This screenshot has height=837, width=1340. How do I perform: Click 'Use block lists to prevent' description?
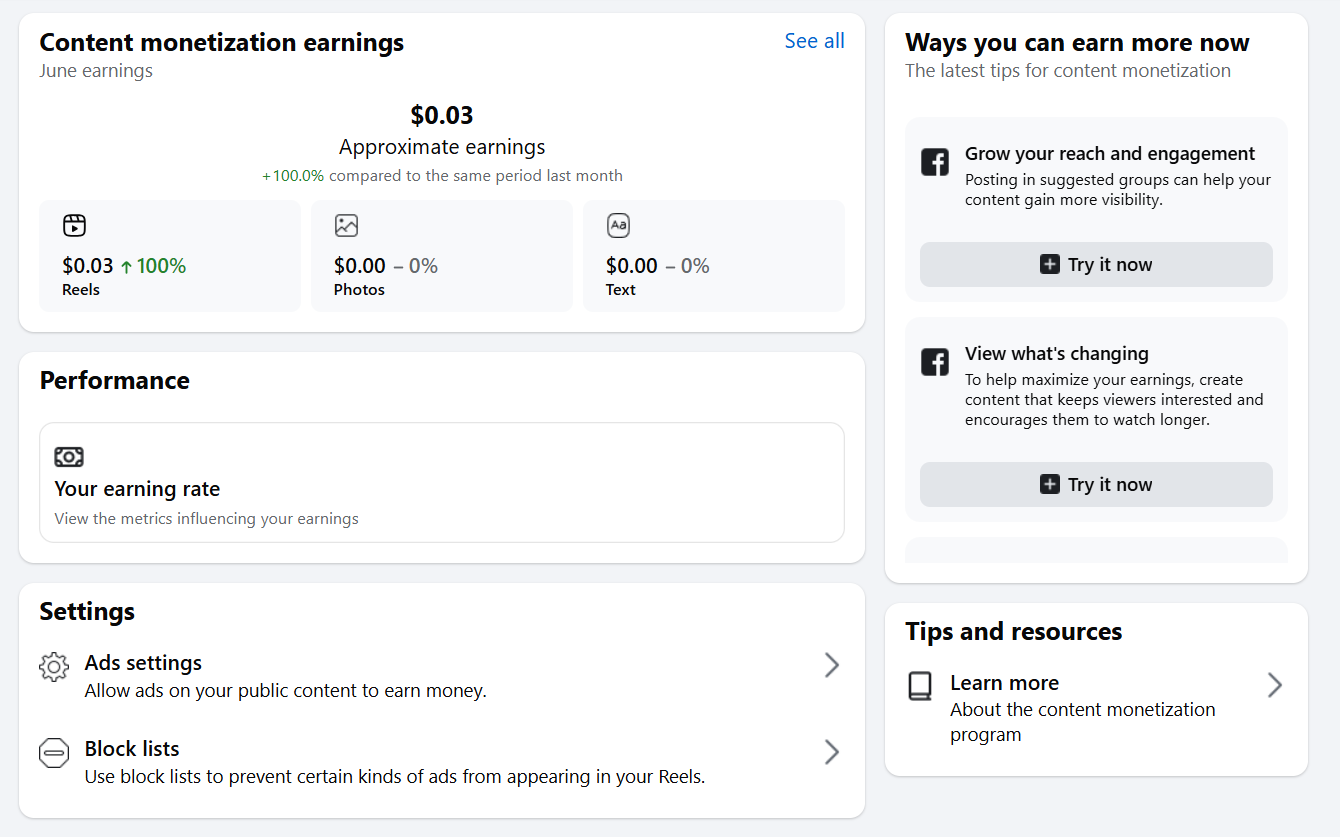click(395, 777)
